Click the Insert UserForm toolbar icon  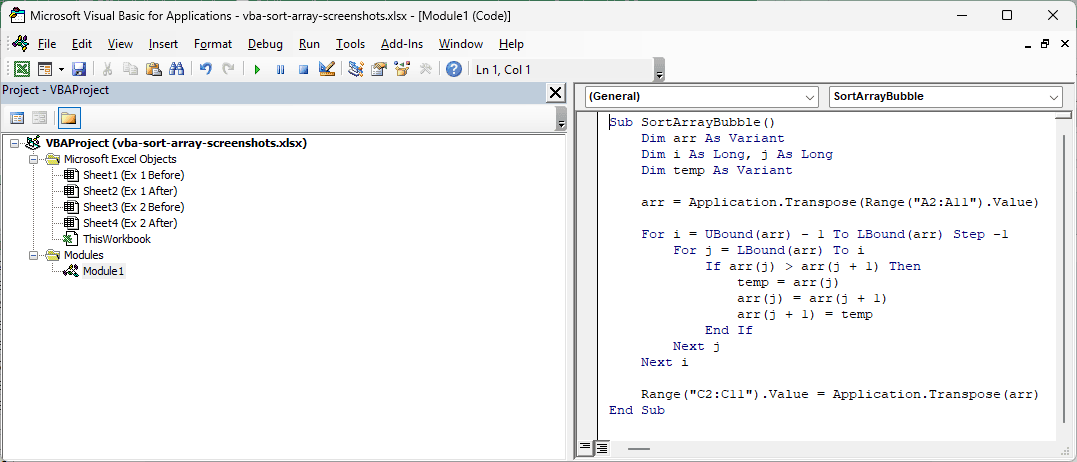pyautogui.click(x=45, y=69)
